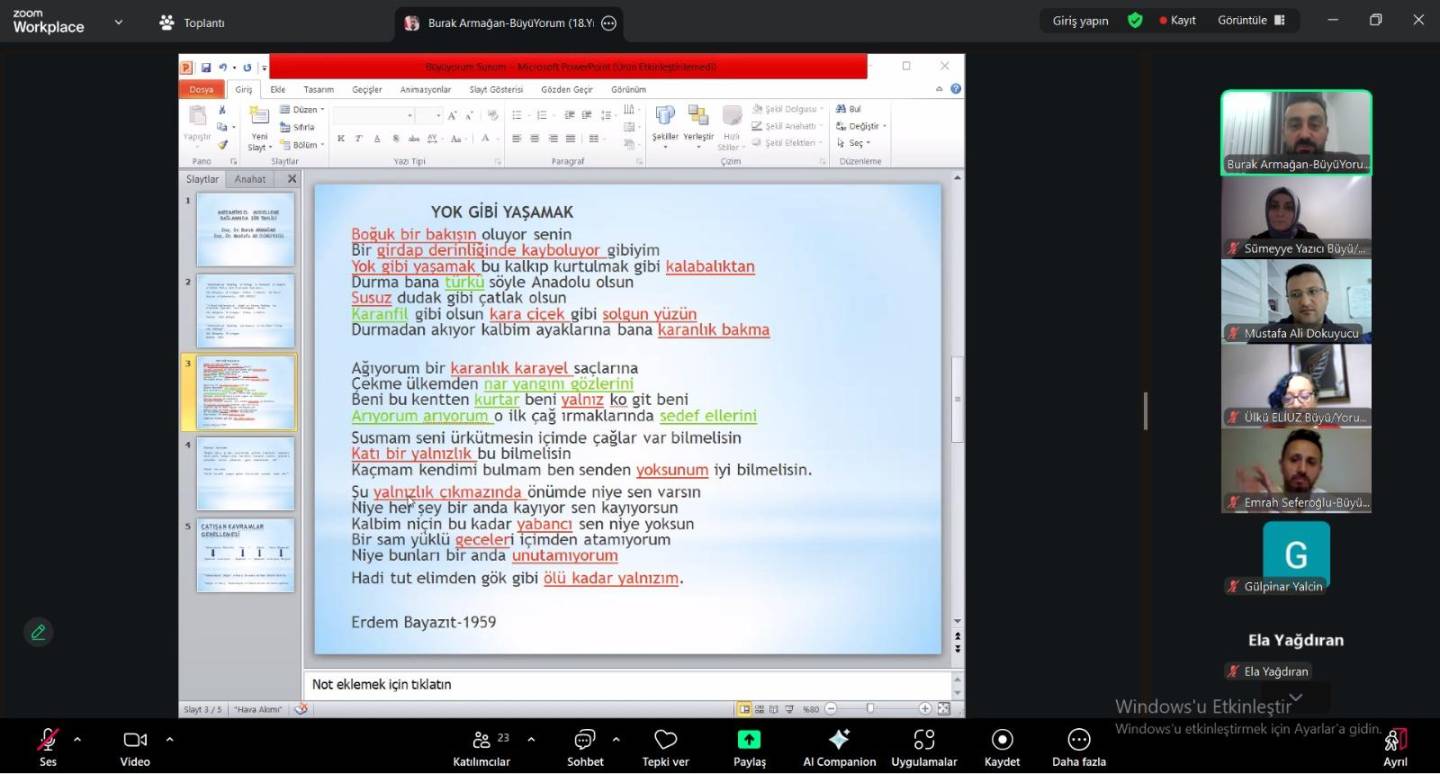The height and width of the screenshot is (774, 1440).
Task: Open the Zoom Workplace dropdown chevron
Action: pyautogui.click(x=119, y=22)
